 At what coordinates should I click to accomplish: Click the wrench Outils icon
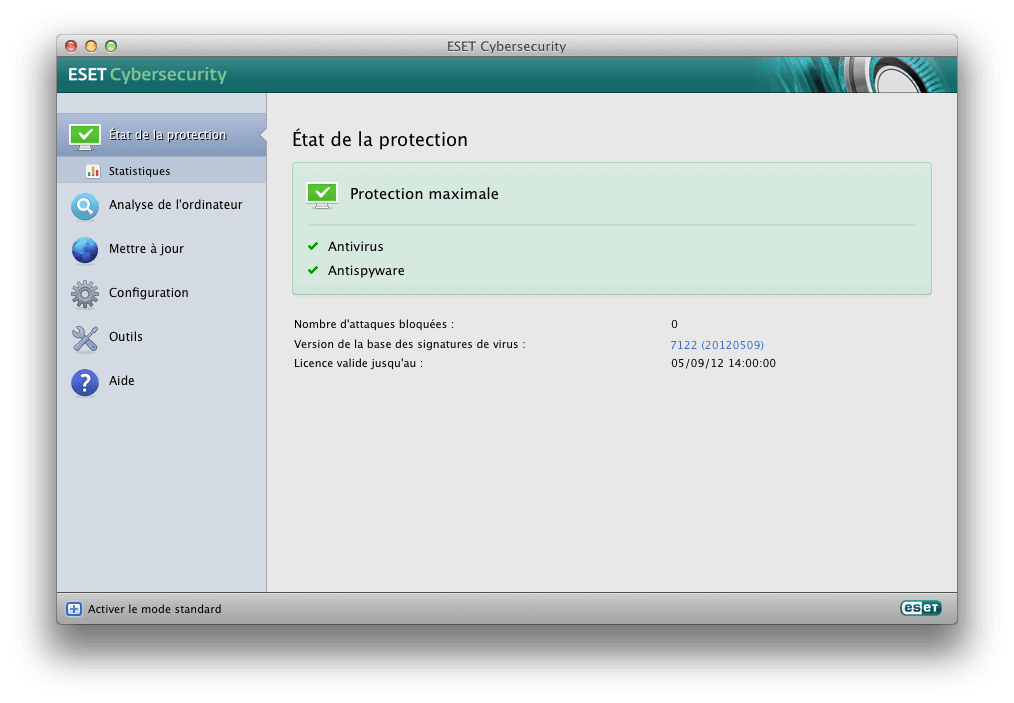click(x=85, y=338)
